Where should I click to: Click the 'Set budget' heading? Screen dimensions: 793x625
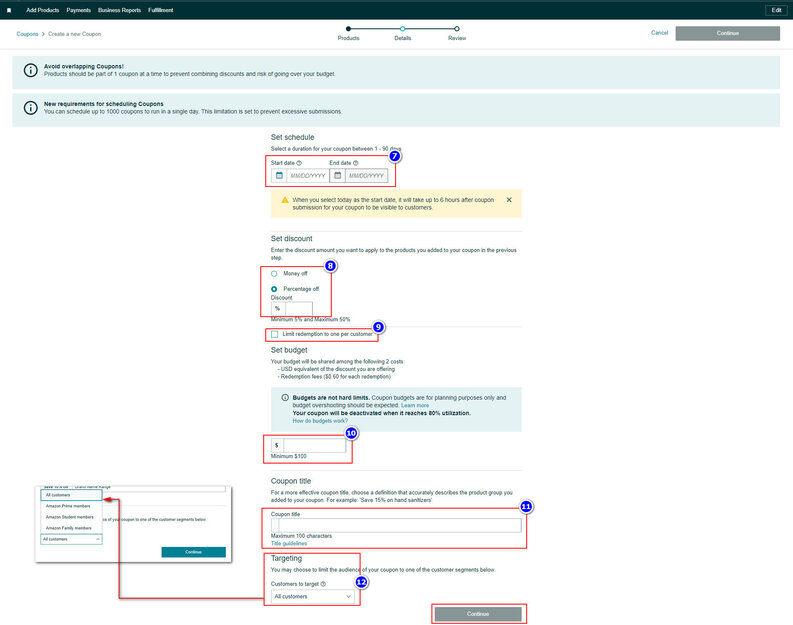(289, 350)
